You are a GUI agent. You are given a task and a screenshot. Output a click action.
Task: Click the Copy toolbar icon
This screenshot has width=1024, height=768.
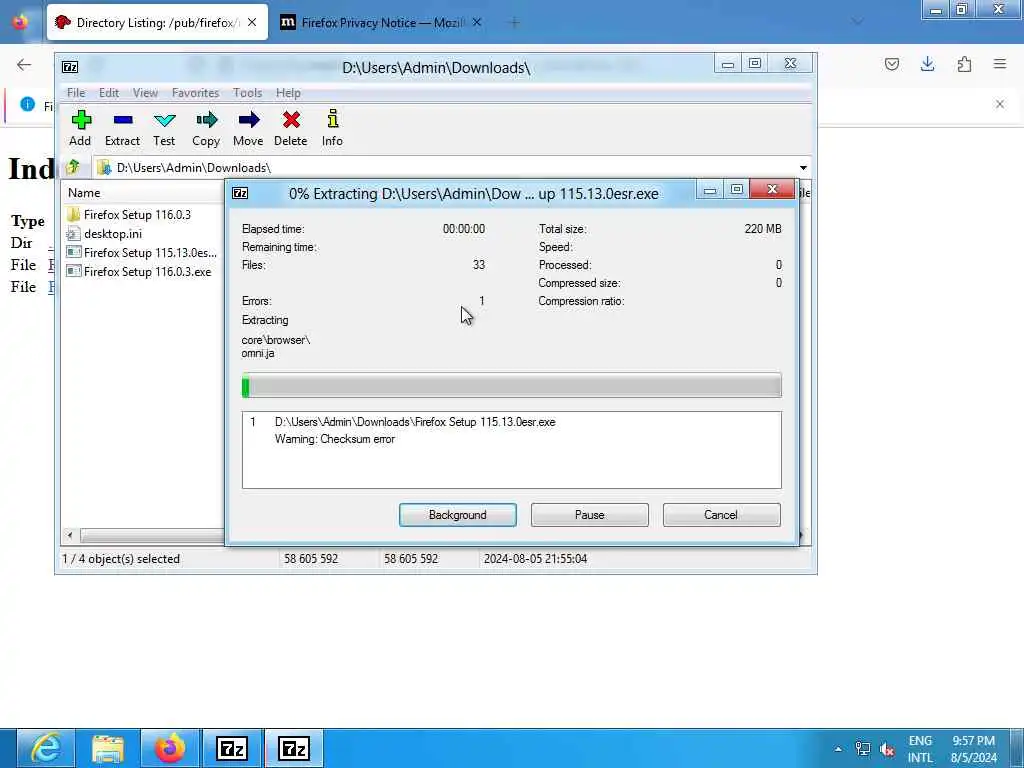coord(206,129)
